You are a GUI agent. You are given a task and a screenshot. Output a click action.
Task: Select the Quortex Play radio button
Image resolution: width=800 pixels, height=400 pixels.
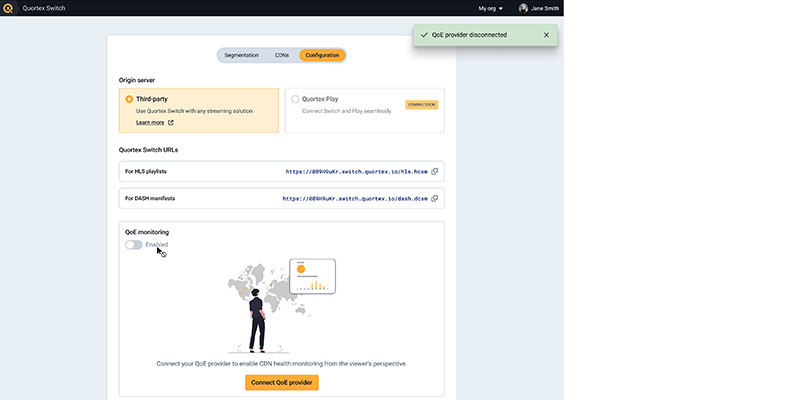(x=295, y=99)
